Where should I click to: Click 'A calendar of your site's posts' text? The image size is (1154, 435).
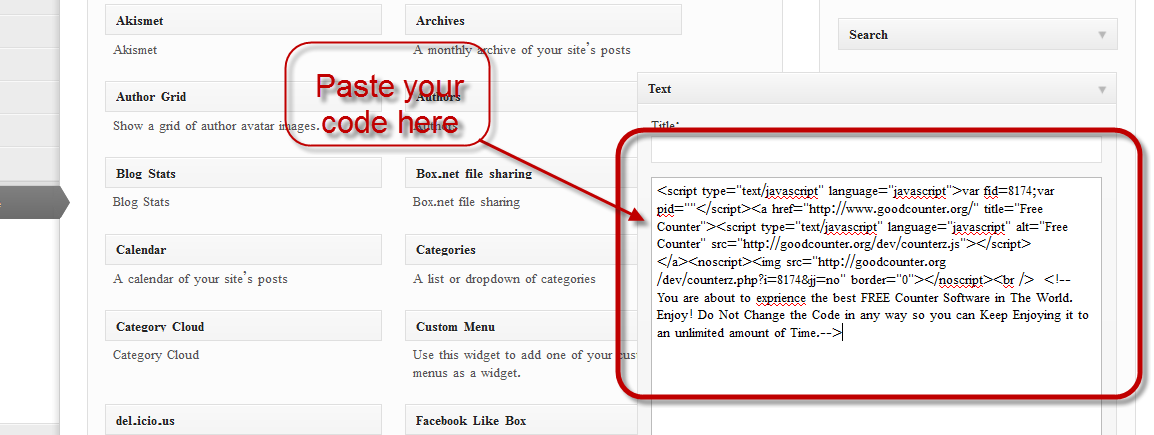click(x=200, y=279)
